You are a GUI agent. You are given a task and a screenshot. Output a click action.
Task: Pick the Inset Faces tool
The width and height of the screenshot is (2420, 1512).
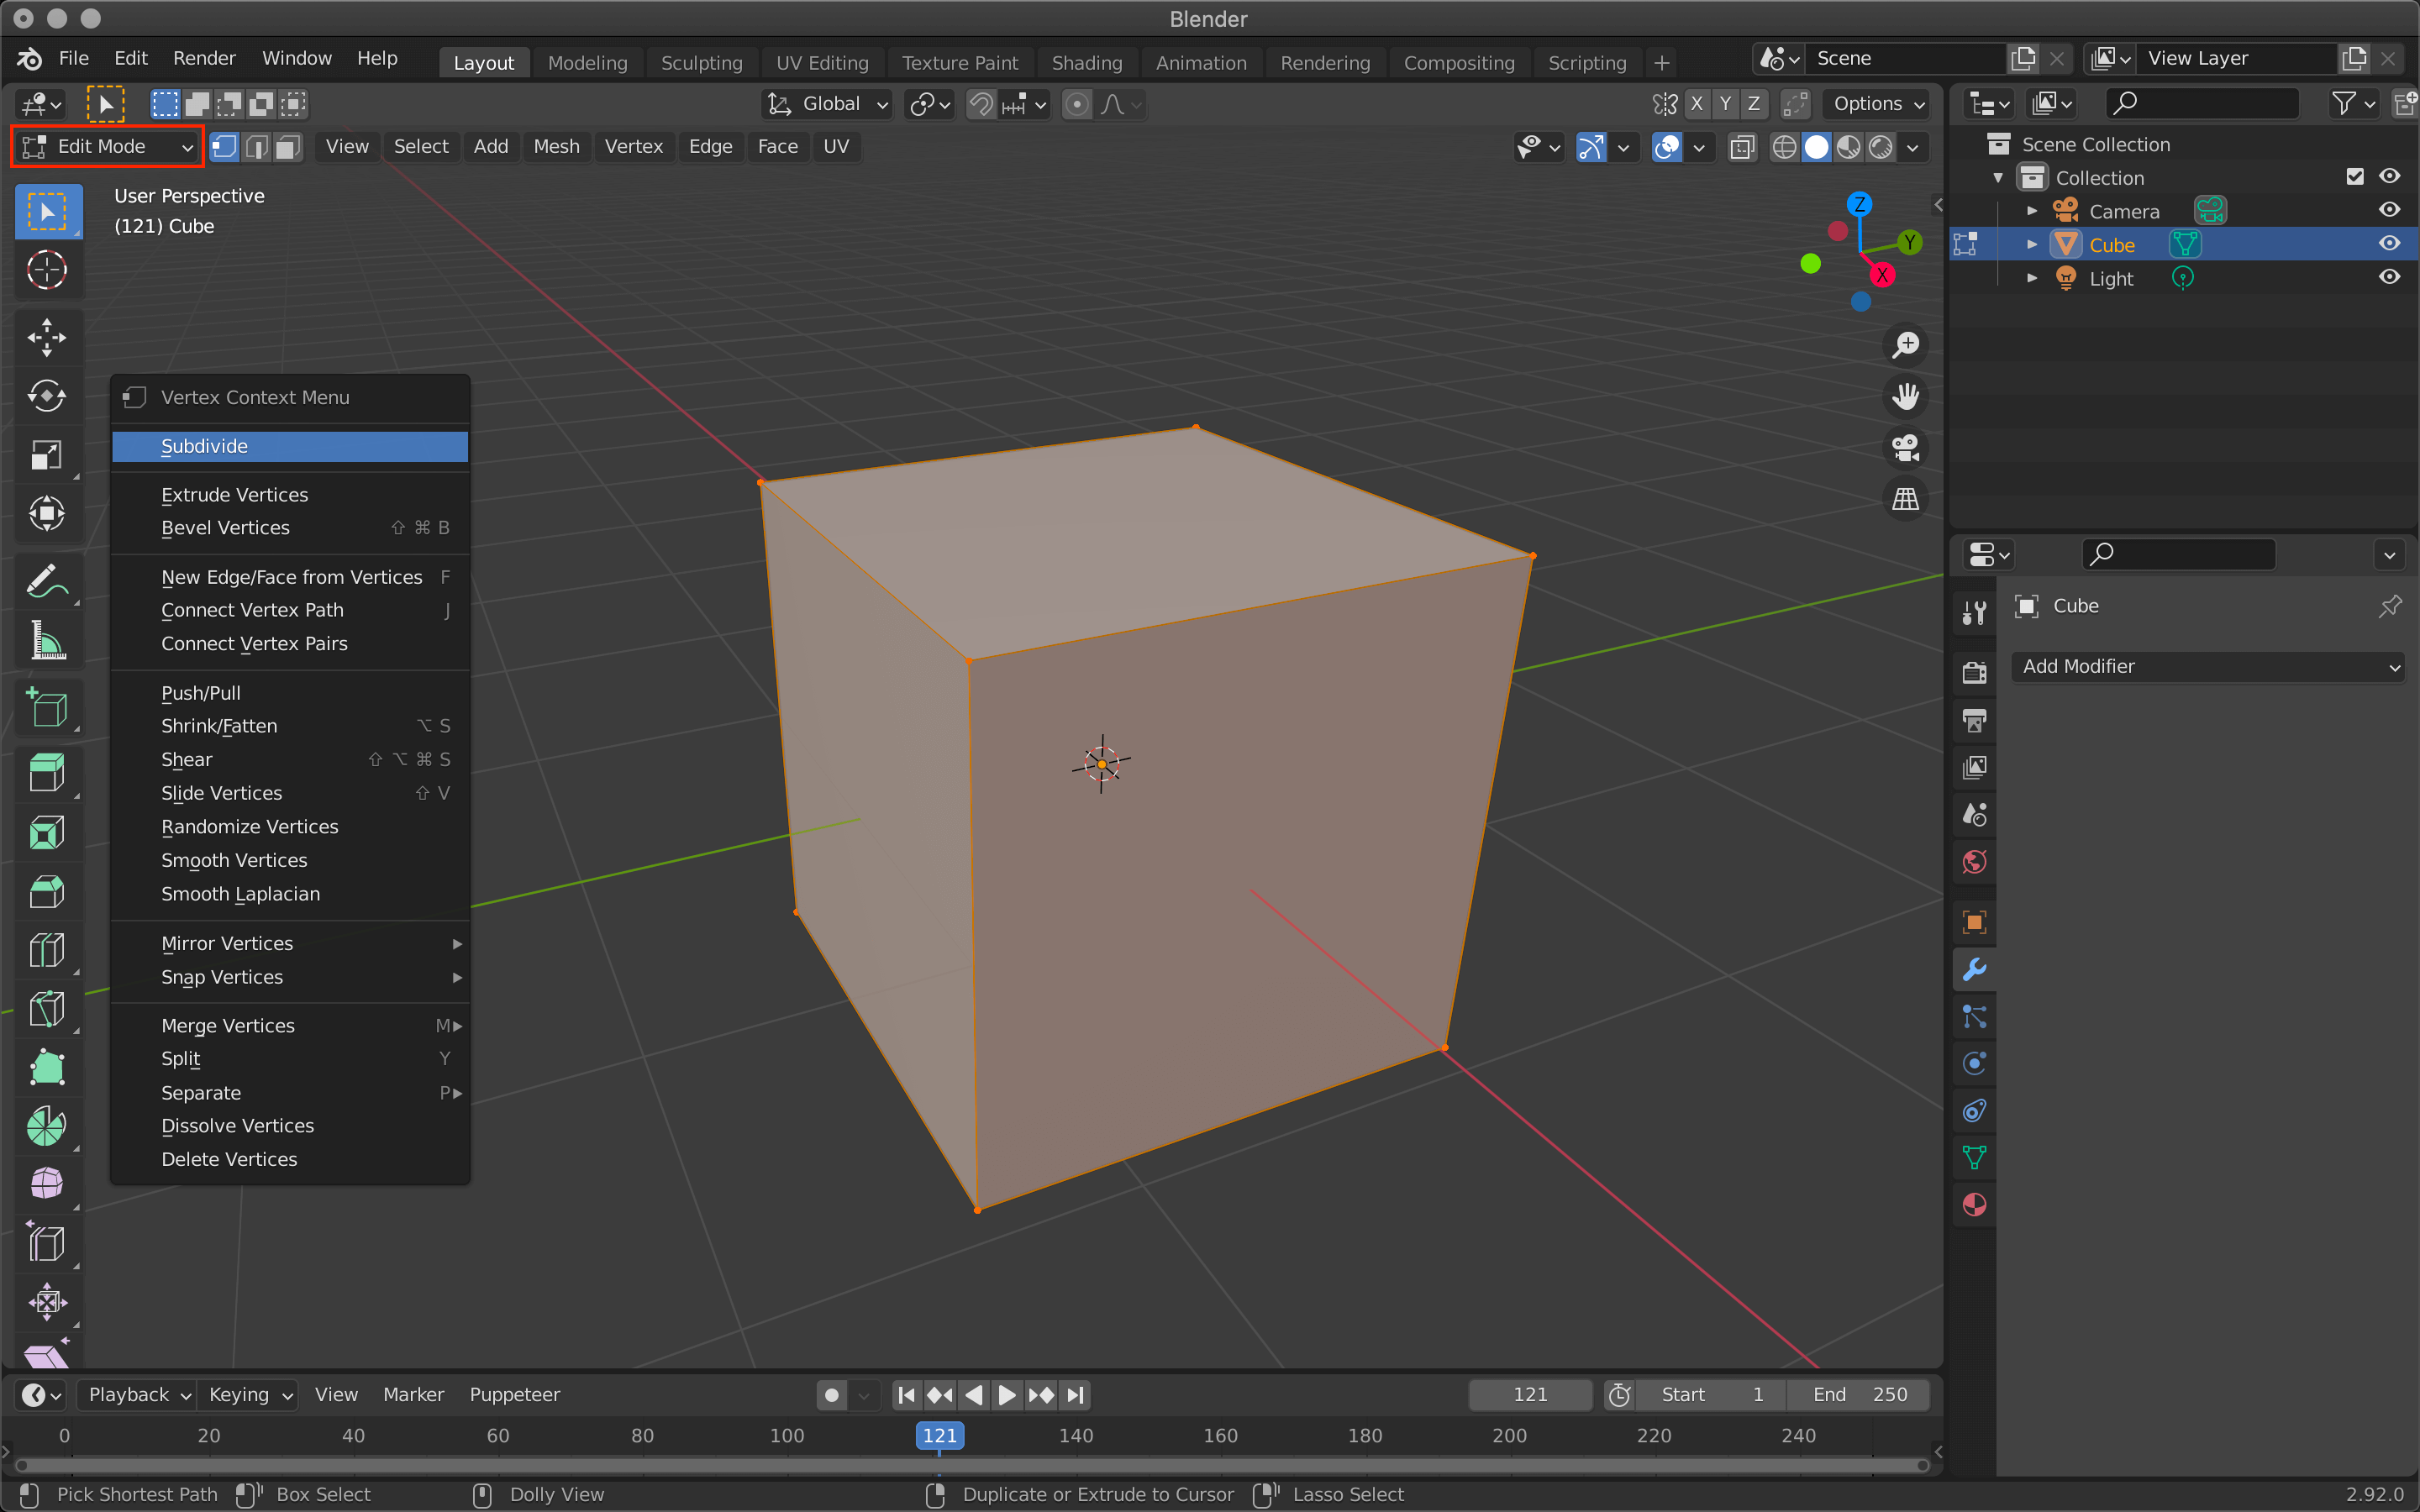coord(47,832)
